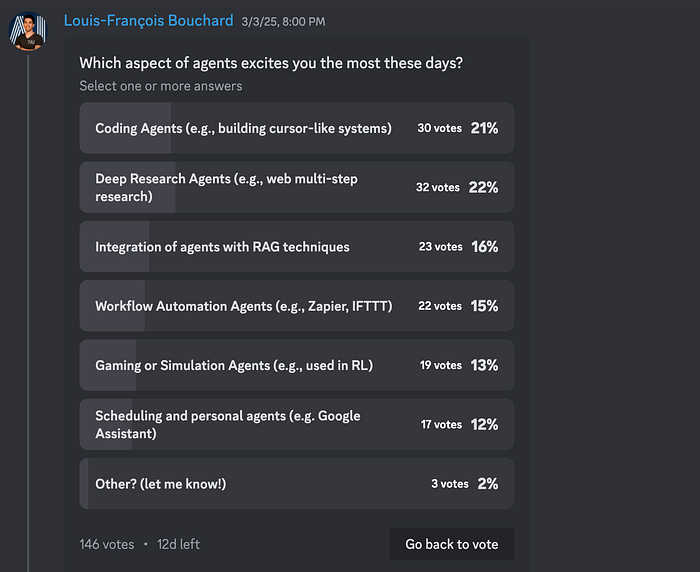Select Scheduling and personal agents option
Screen dimensions: 700x572
point(296,425)
